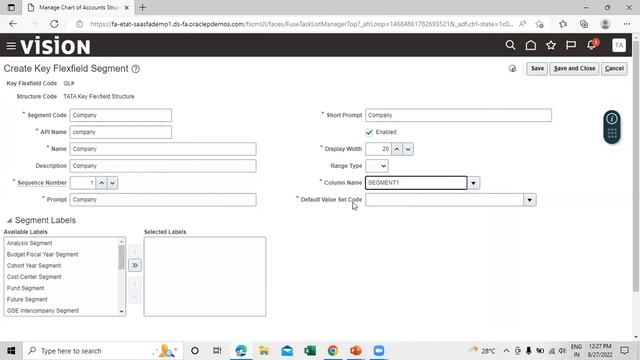Open the Vision navigator hamburger menu
The height and width of the screenshot is (360, 640).
coord(11,46)
